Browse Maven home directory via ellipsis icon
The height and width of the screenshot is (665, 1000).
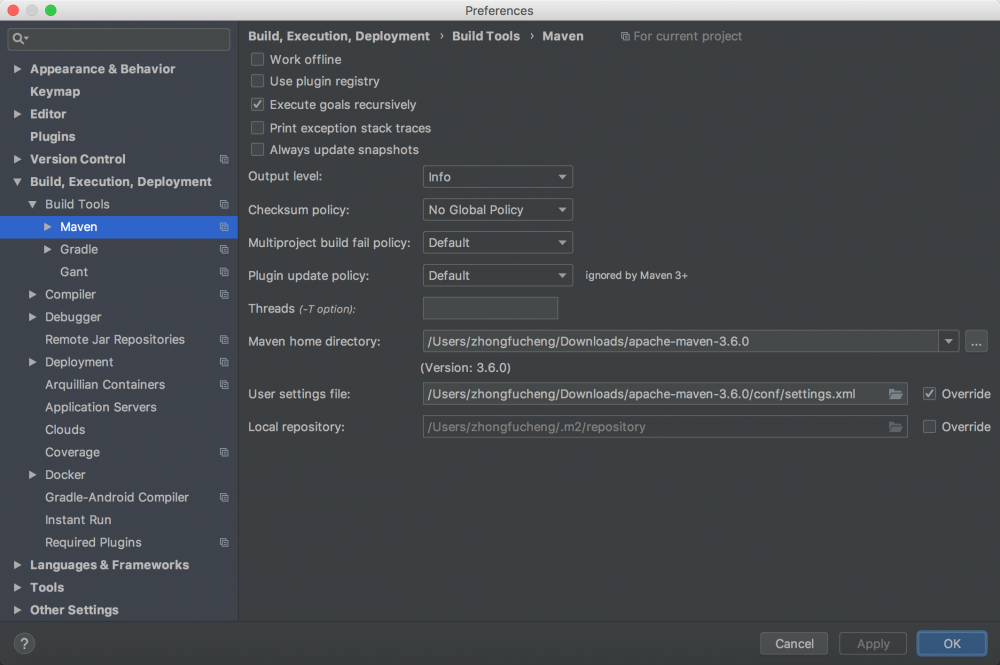976,341
